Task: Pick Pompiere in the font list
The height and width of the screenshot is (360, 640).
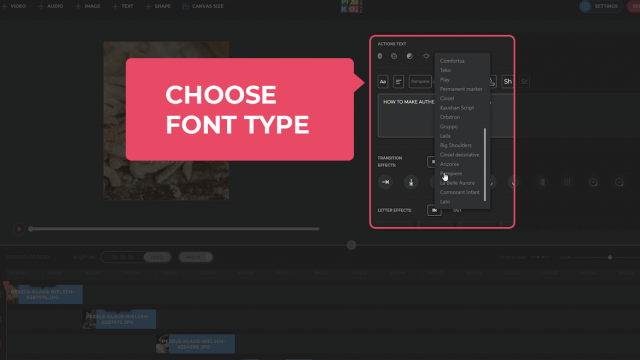Action: tap(451, 173)
